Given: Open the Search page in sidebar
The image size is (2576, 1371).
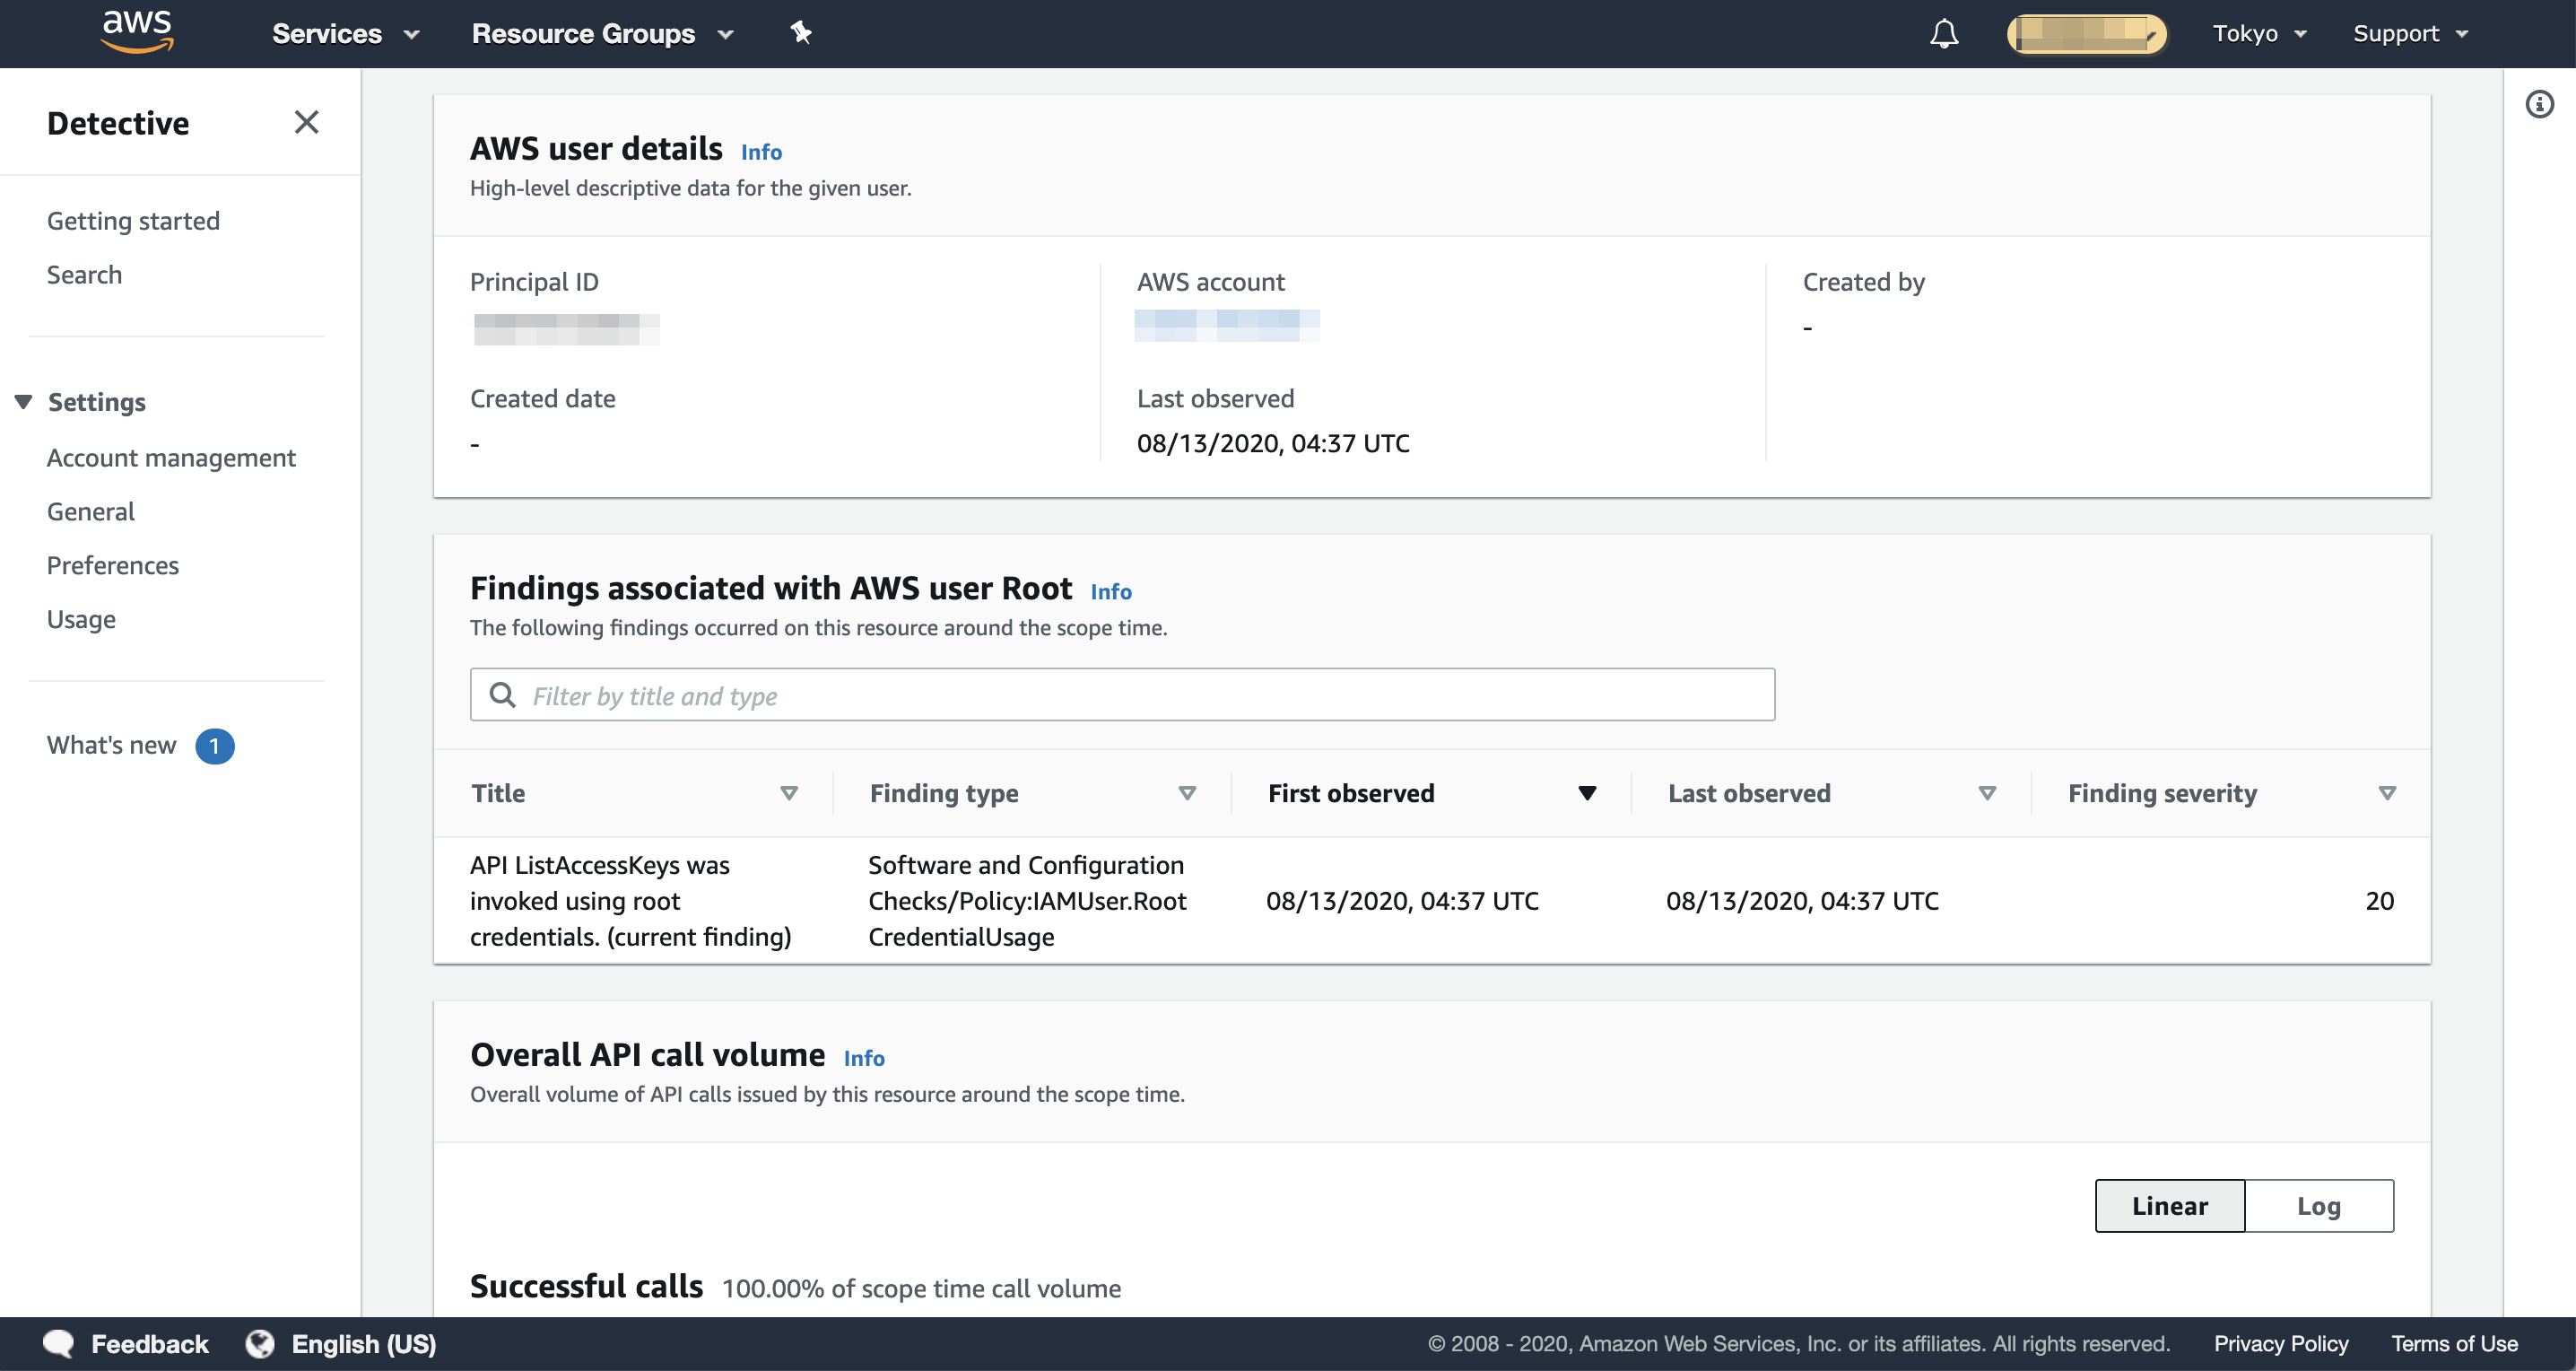Looking at the screenshot, I should [x=84, y=275].
